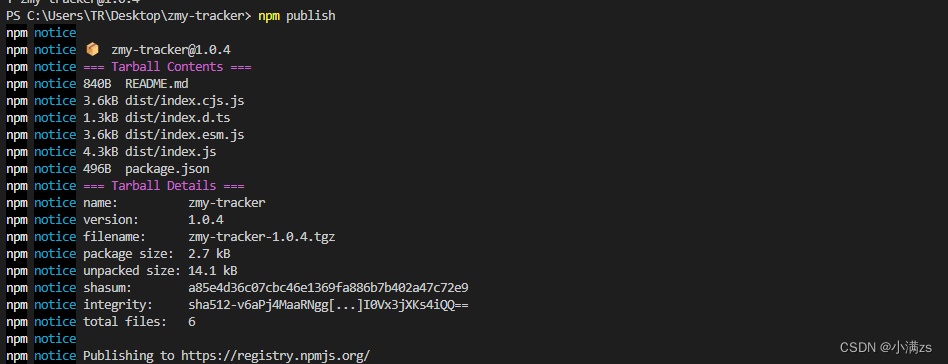Select the shasum hash value
This screenshot has height=364, width=948.
pos(328,287)
